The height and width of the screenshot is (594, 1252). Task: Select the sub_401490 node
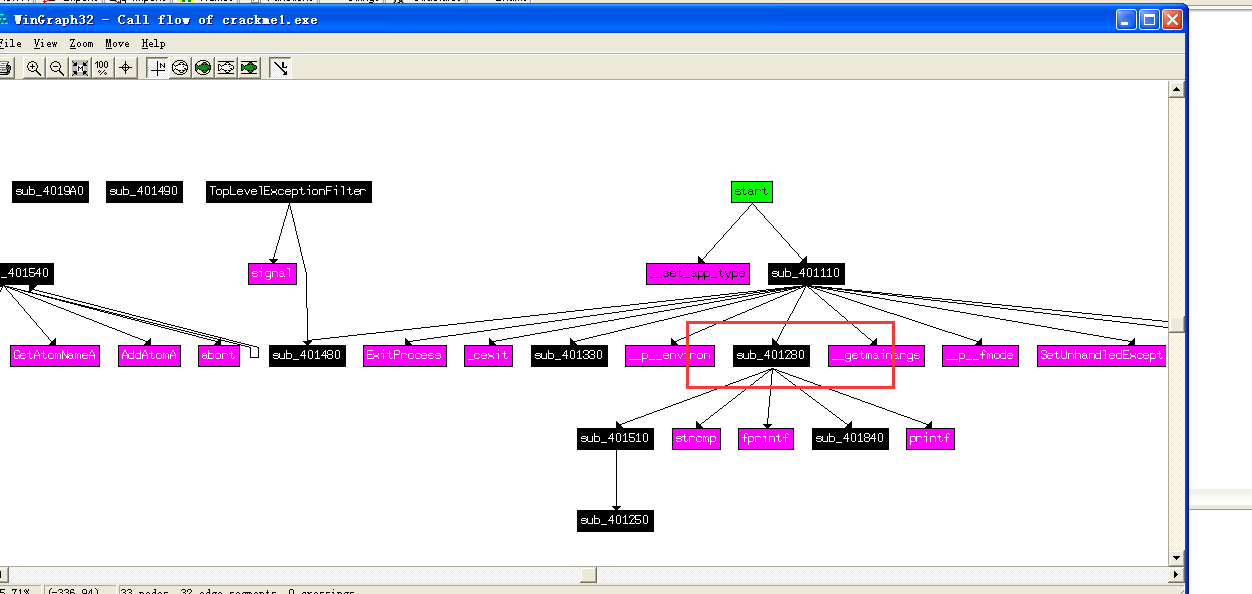[x=144, y=191]
